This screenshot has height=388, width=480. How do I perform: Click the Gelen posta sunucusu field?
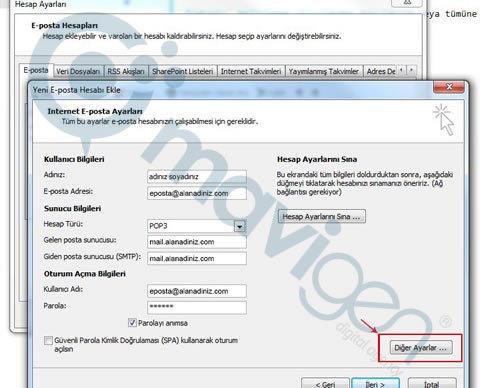(x=197, y=242)
